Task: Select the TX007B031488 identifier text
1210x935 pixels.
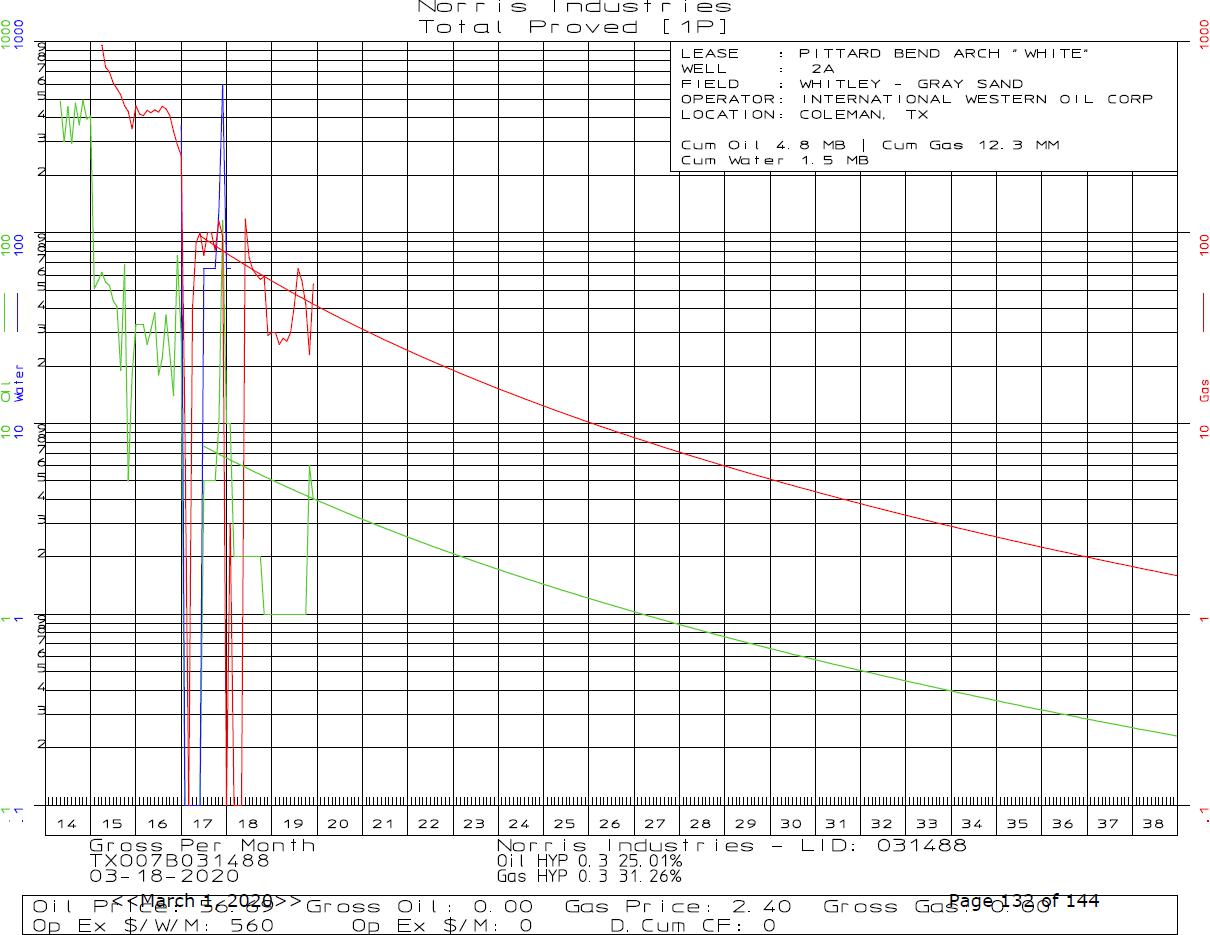Action: pos(179,860)
